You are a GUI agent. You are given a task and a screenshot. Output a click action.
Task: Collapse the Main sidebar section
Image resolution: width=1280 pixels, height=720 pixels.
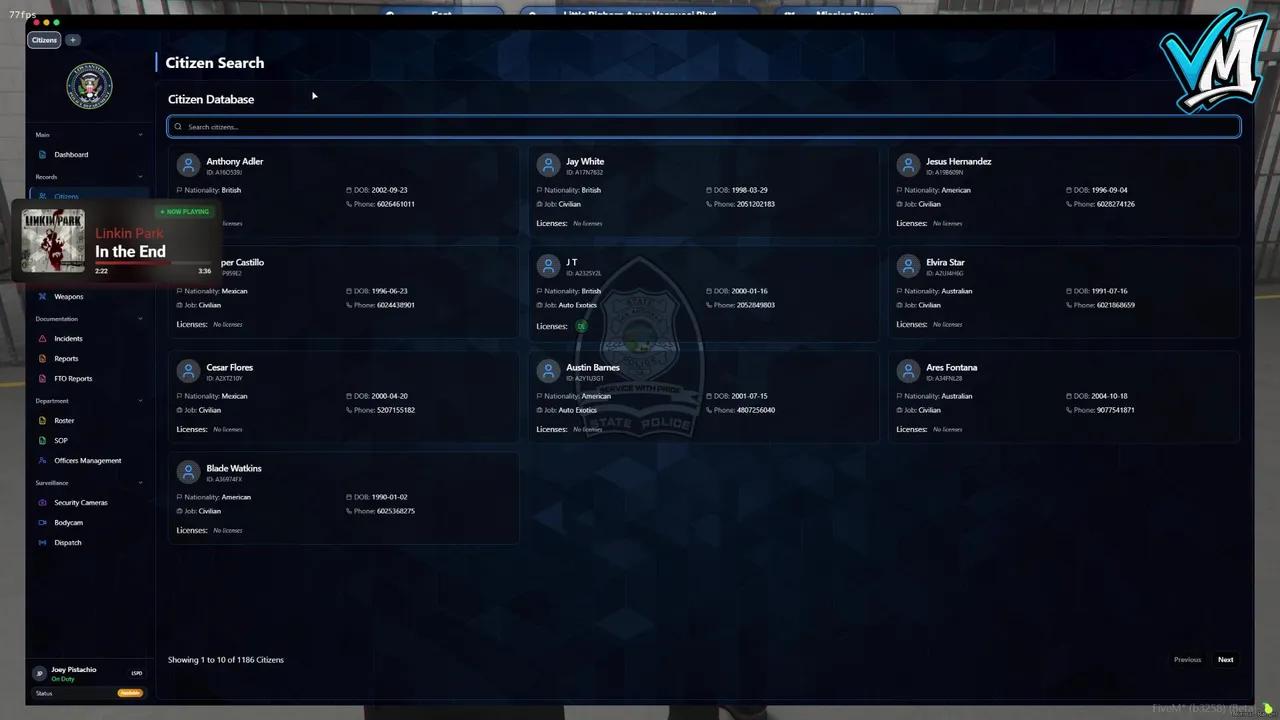pyautogui.click(x=140, y=135)
